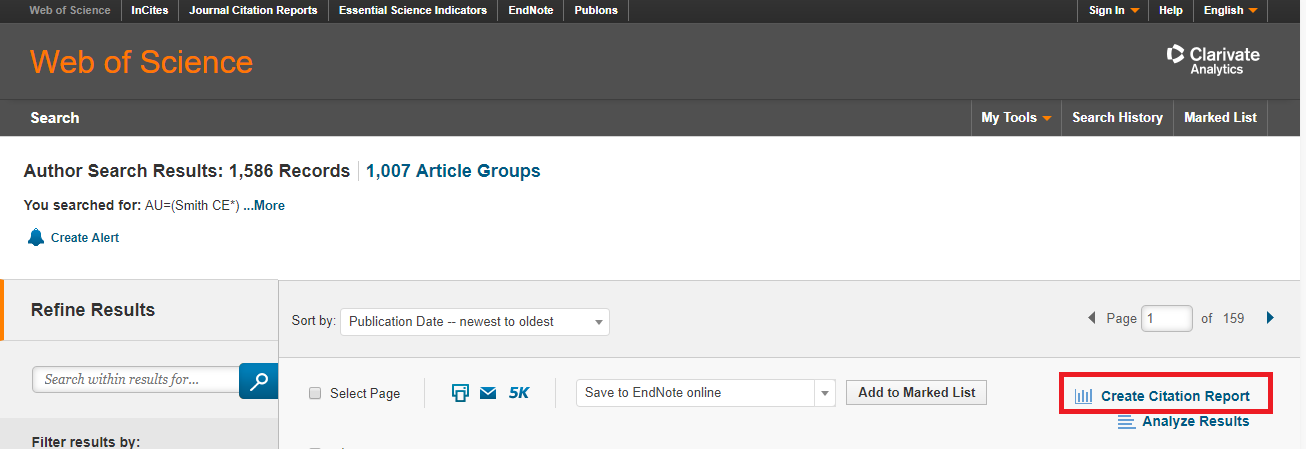1306x449 pixels.
Task: Expand the Save to EndNote online dropdown
Action: click(x=825, y=393)
